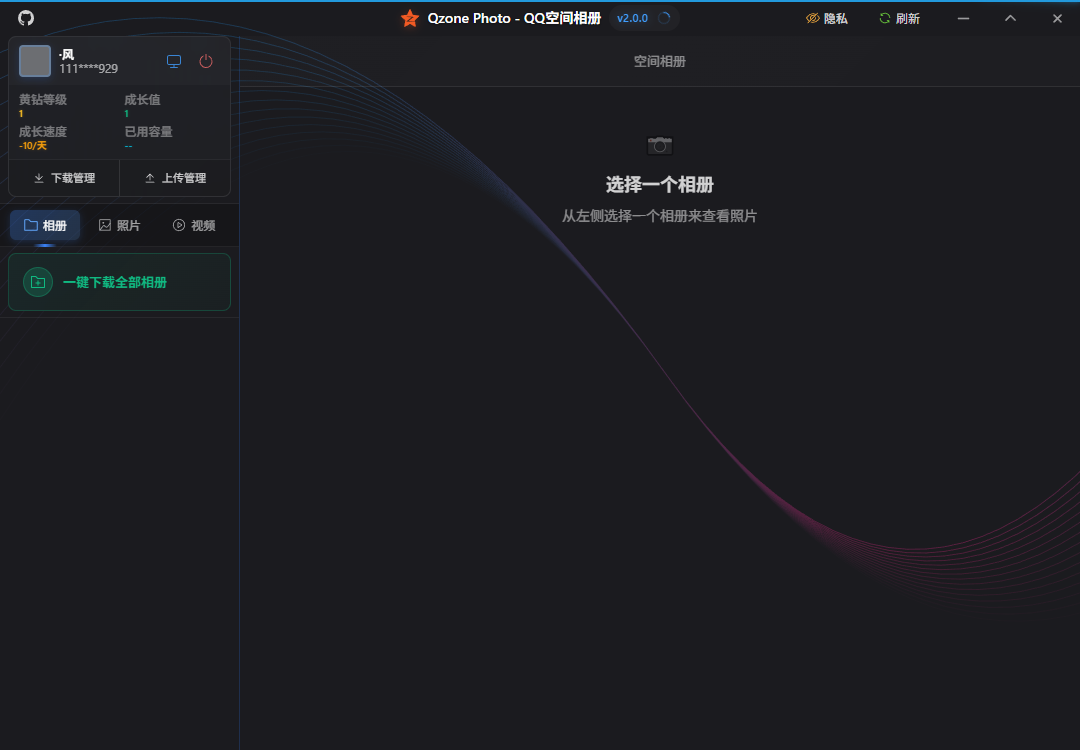This screenshot has width=1080, height=750.
Task: Click the 从左侧选择一个相册来查看照片 hint text
Action: click(659, 216)
